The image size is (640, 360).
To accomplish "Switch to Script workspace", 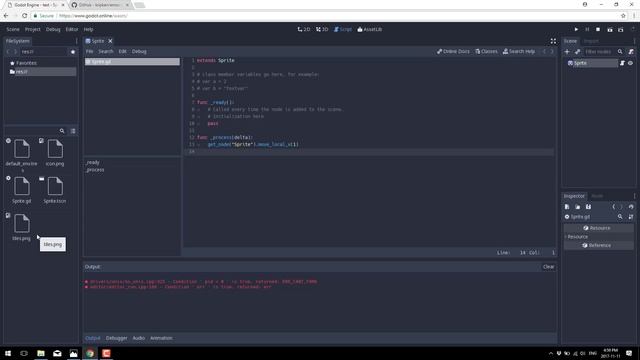I will click(343, 29).
